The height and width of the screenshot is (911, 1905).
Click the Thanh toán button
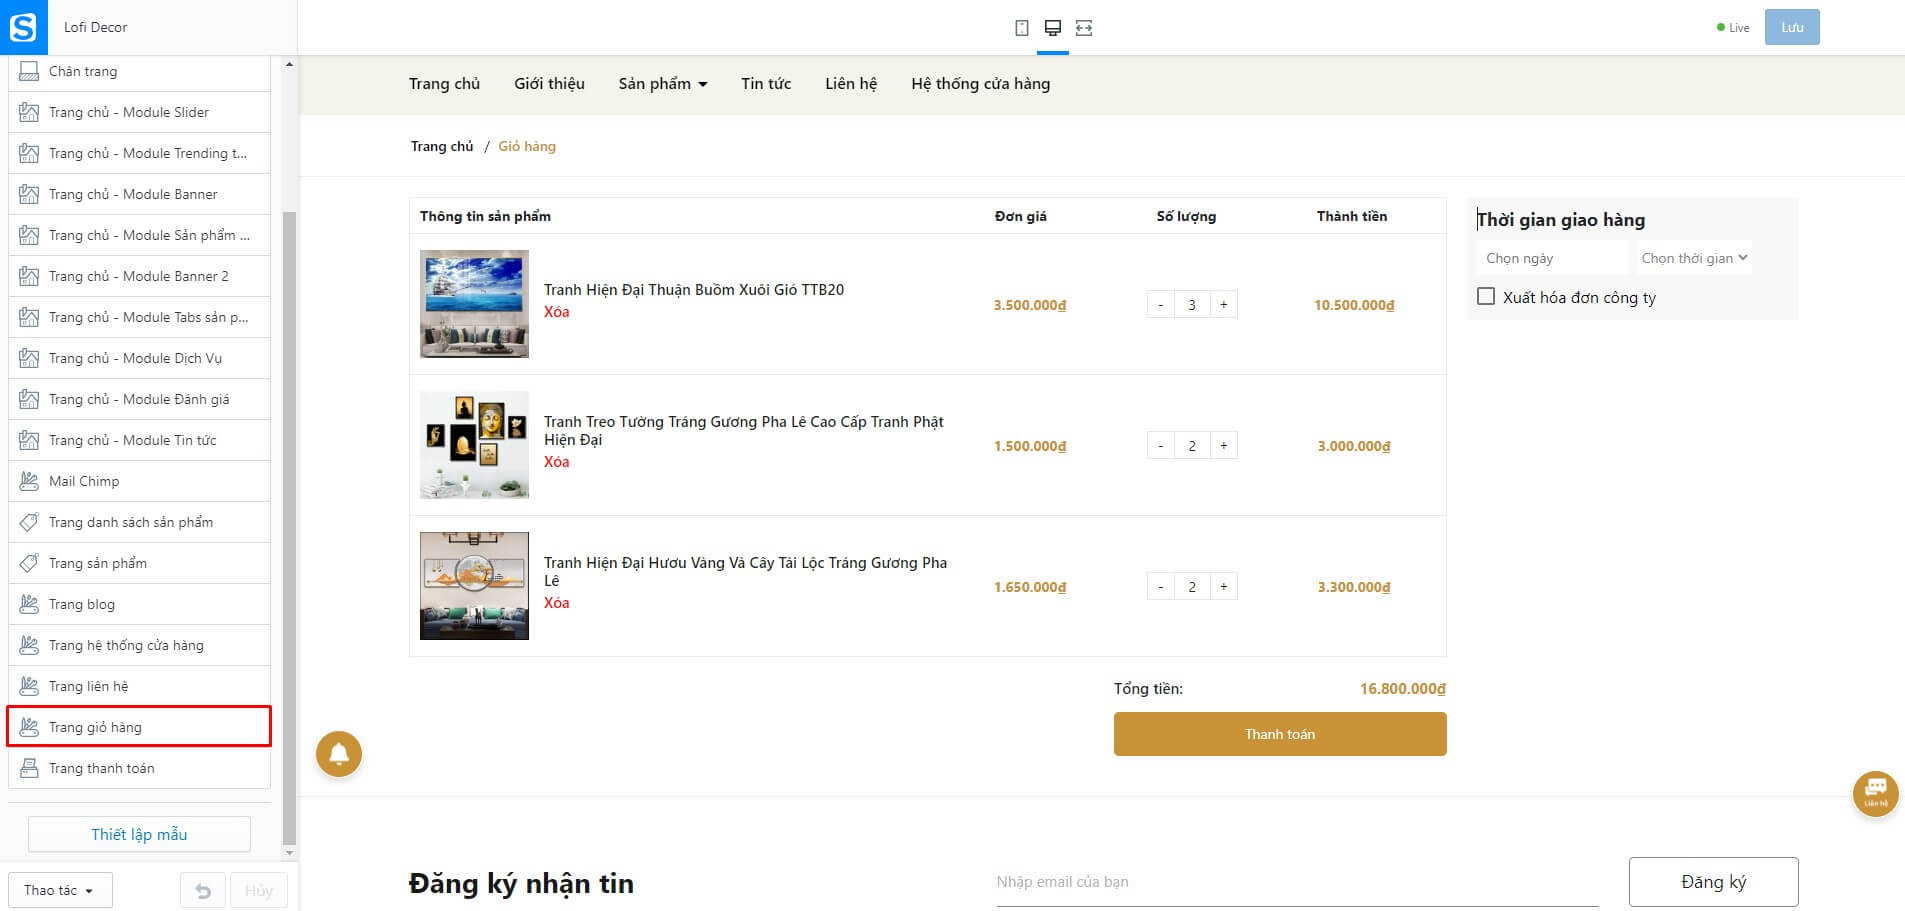1280,734
